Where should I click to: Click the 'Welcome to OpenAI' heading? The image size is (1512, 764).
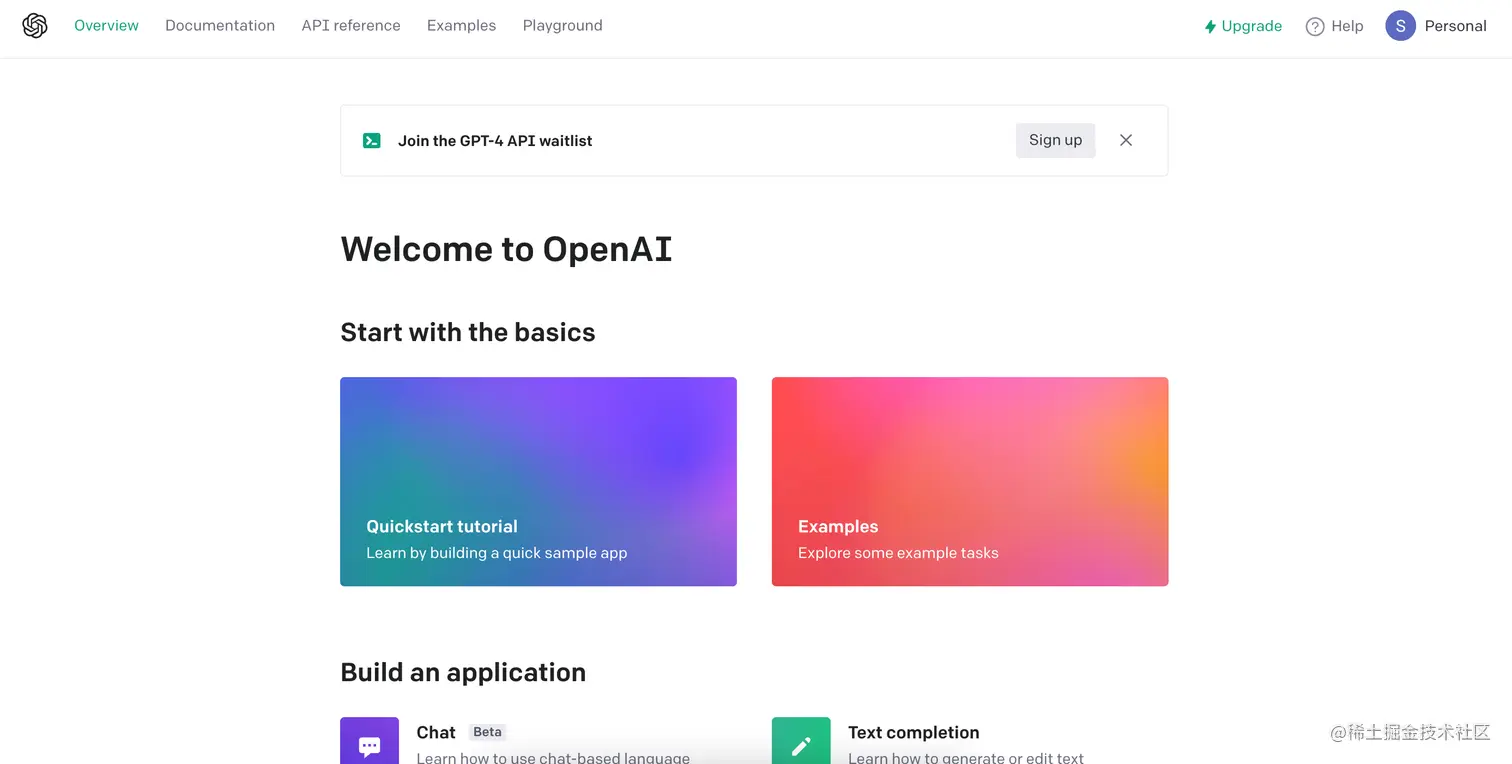(506, 249)
